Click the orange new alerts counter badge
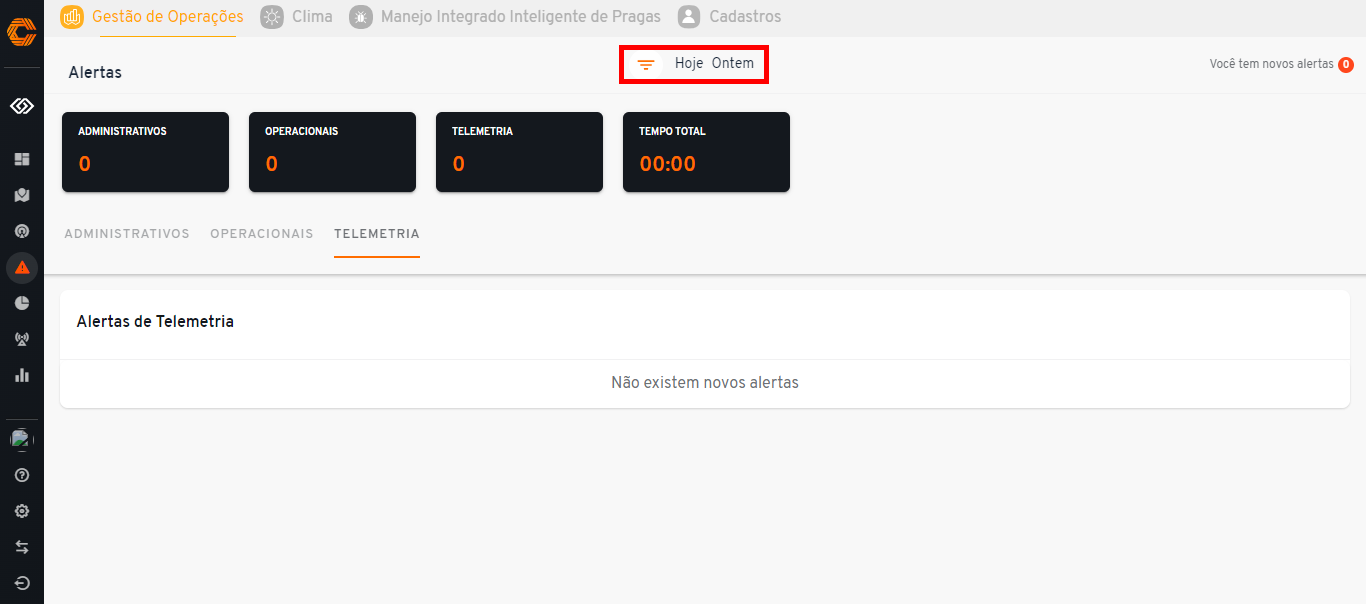Screen dimensions: 1366x604 pos(1346,65)
